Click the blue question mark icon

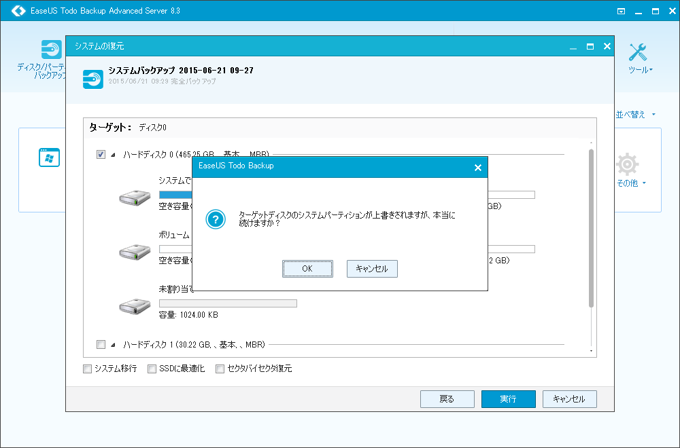(x=216, y=219)
